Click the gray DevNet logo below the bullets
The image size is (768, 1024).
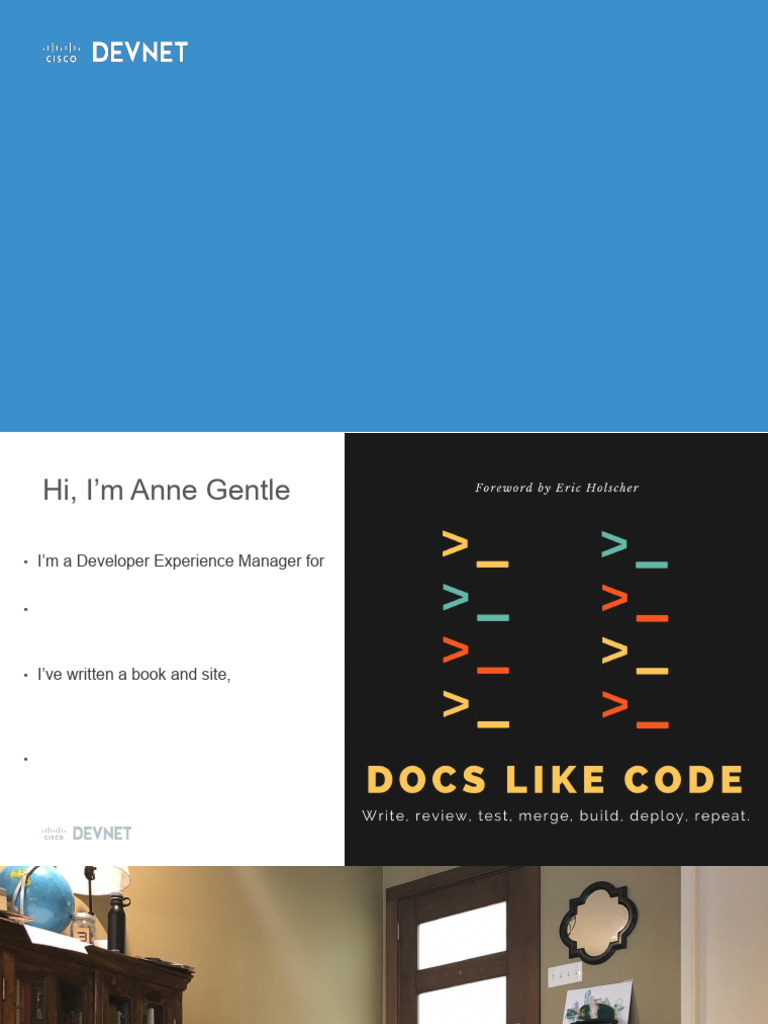(87, 832)
